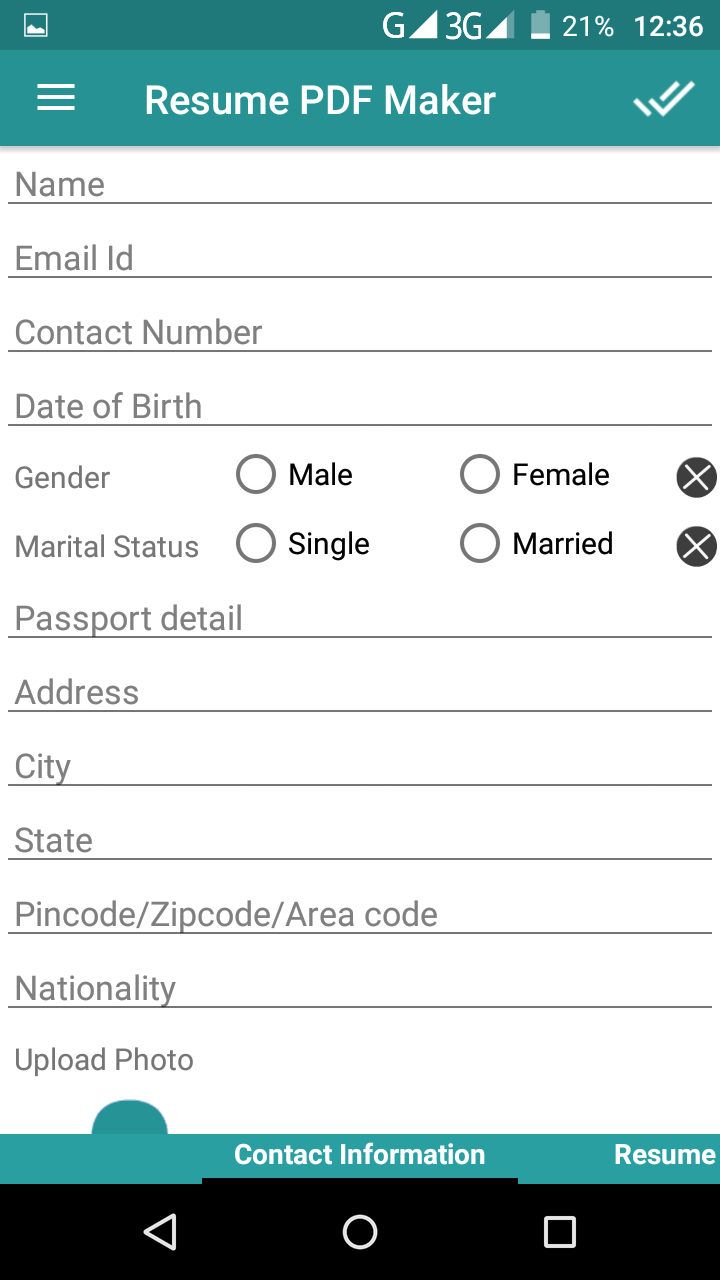Tap the picture notification icon in status bar
This screenshot has width=720, height=1280.
(x=36, y=26)
